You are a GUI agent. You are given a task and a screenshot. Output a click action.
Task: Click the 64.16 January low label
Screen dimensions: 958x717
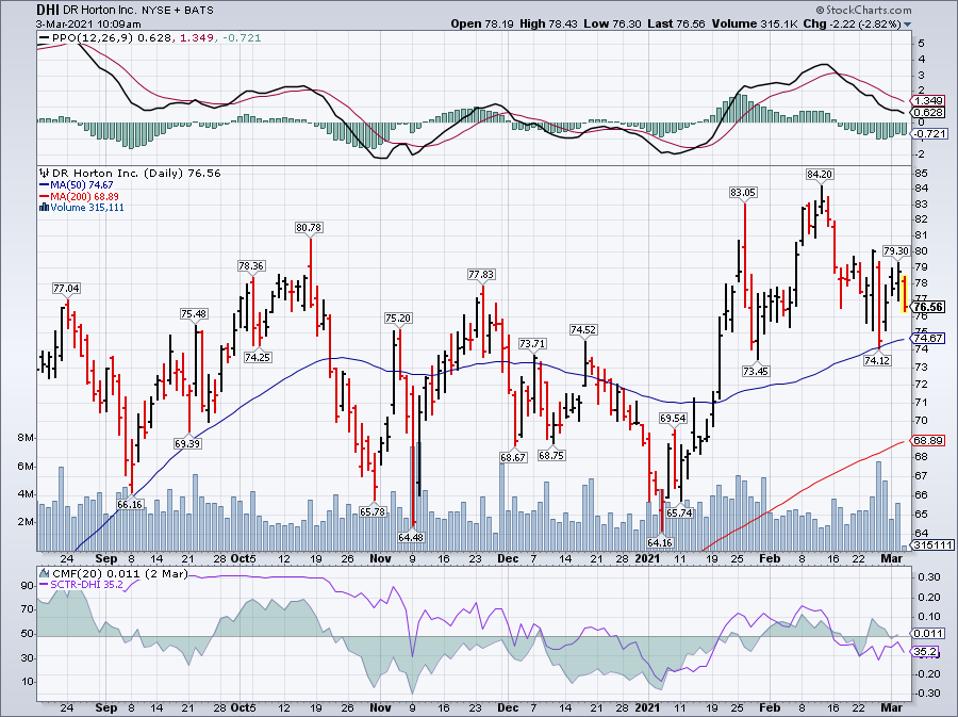[660, 542]
